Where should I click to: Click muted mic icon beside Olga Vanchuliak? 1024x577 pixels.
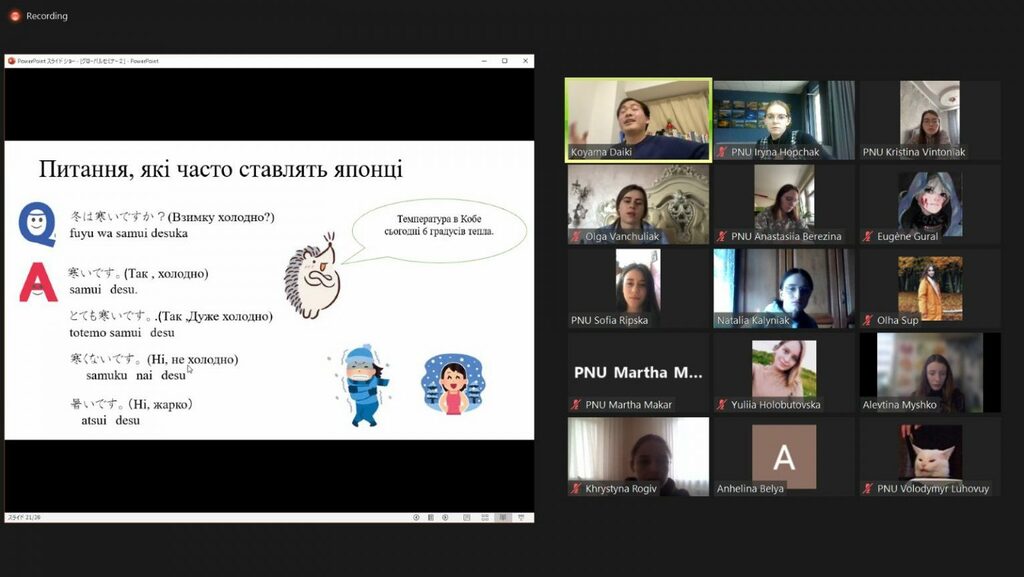tap(576, 237)
